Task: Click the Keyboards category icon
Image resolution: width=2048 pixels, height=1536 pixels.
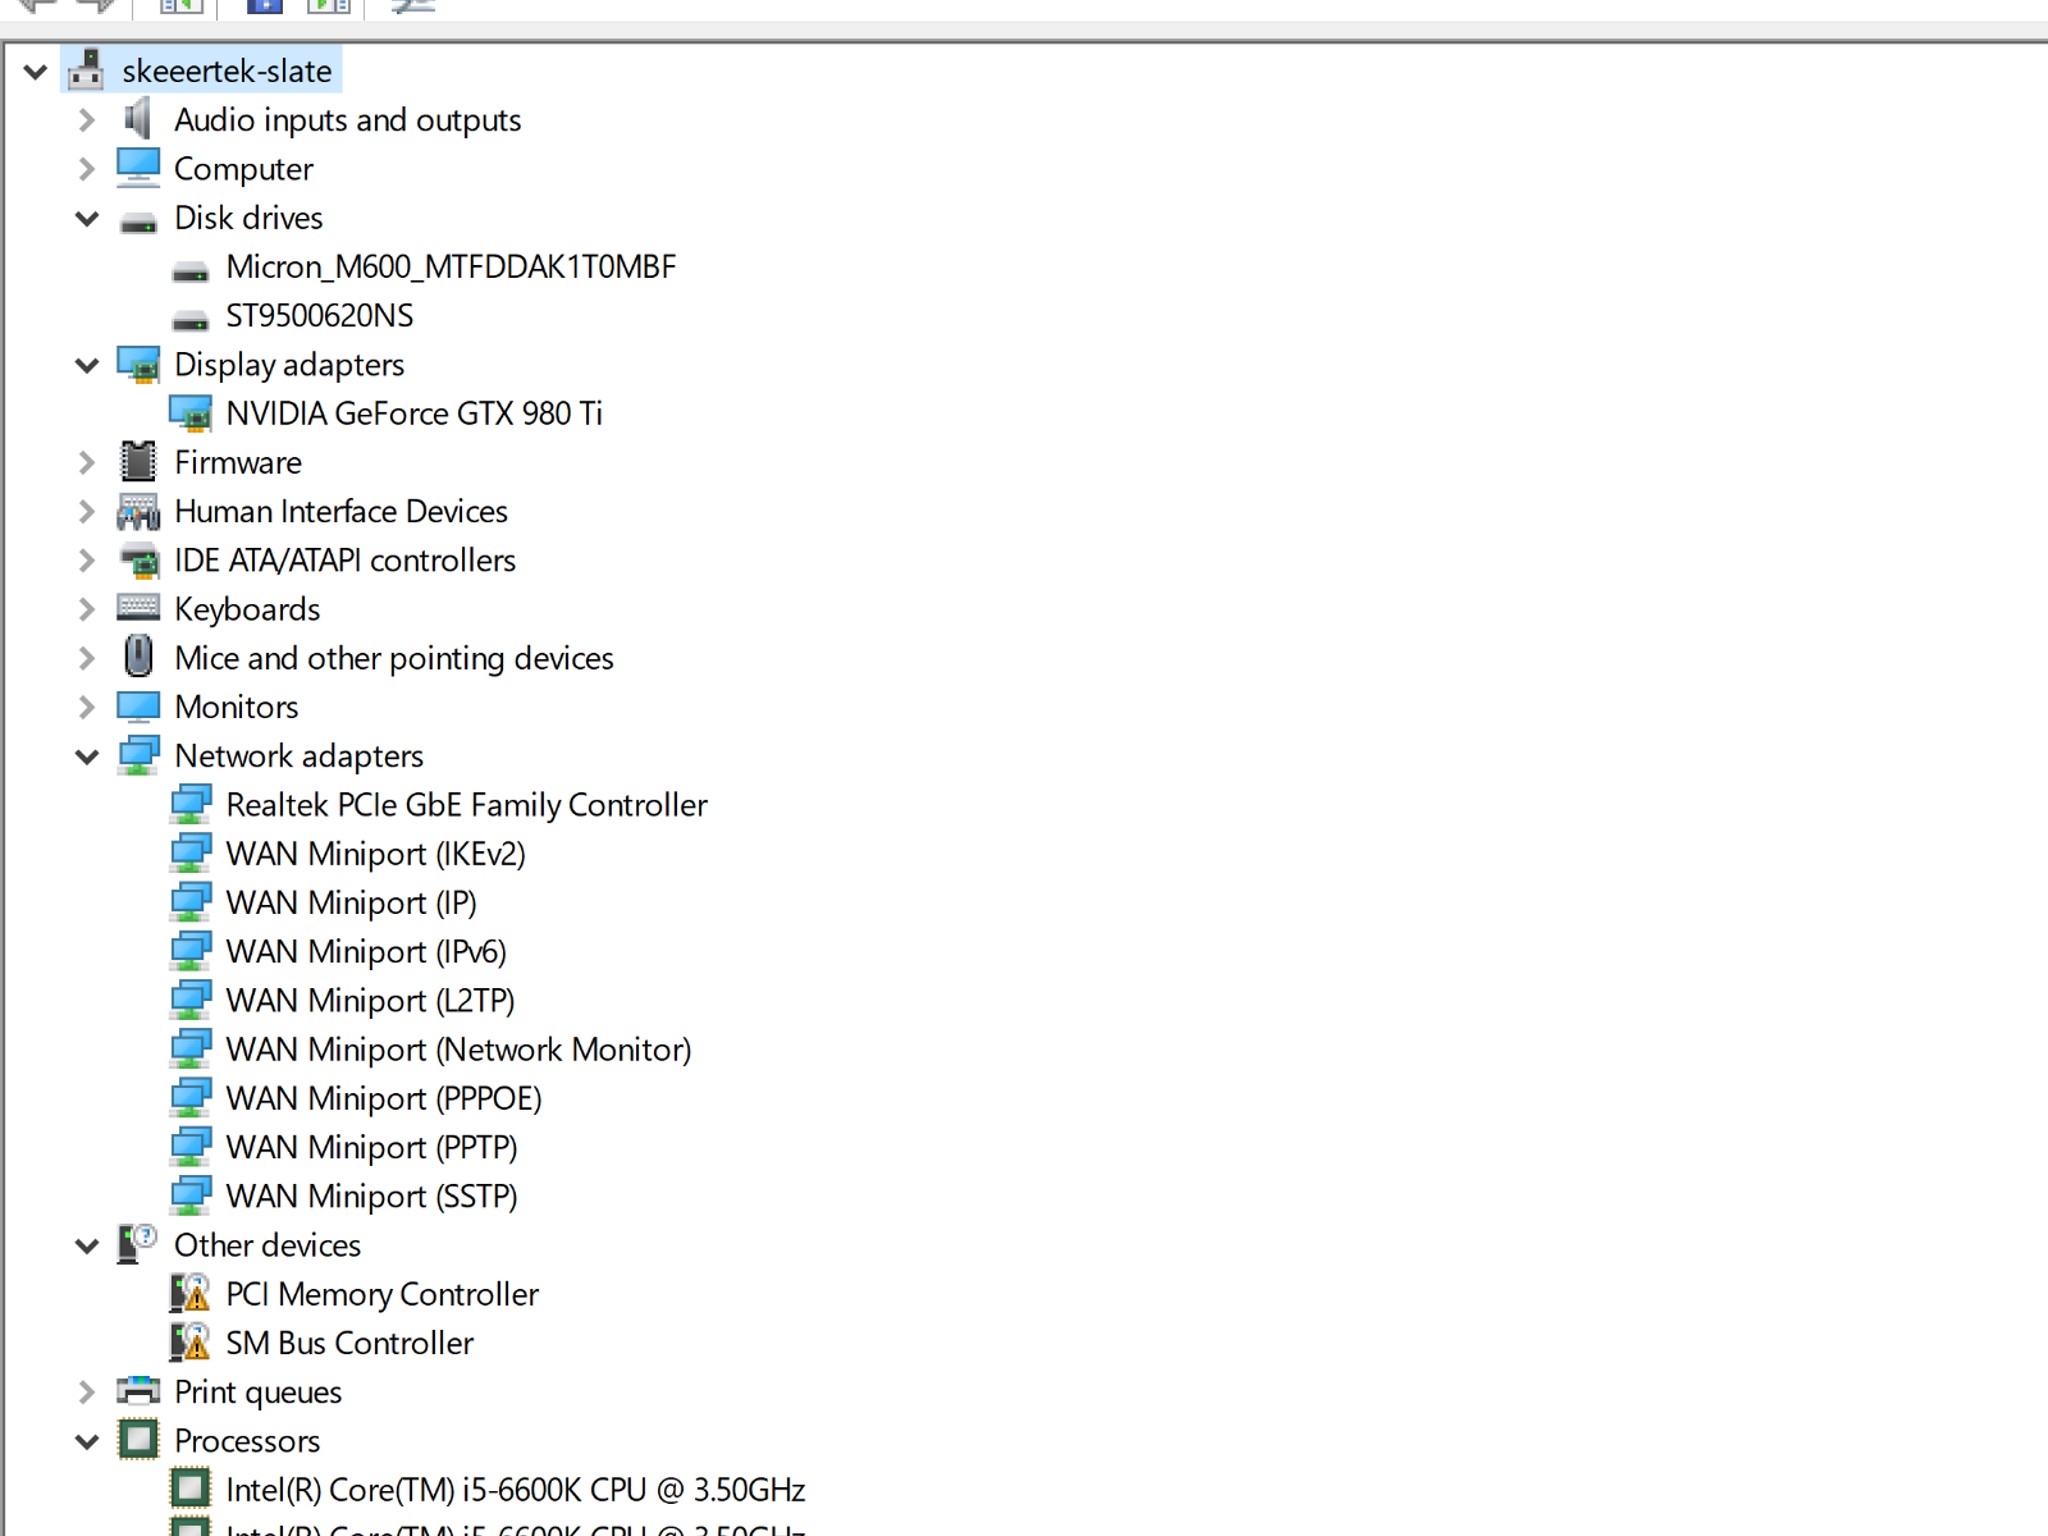Action: click(x=138, y=606)
